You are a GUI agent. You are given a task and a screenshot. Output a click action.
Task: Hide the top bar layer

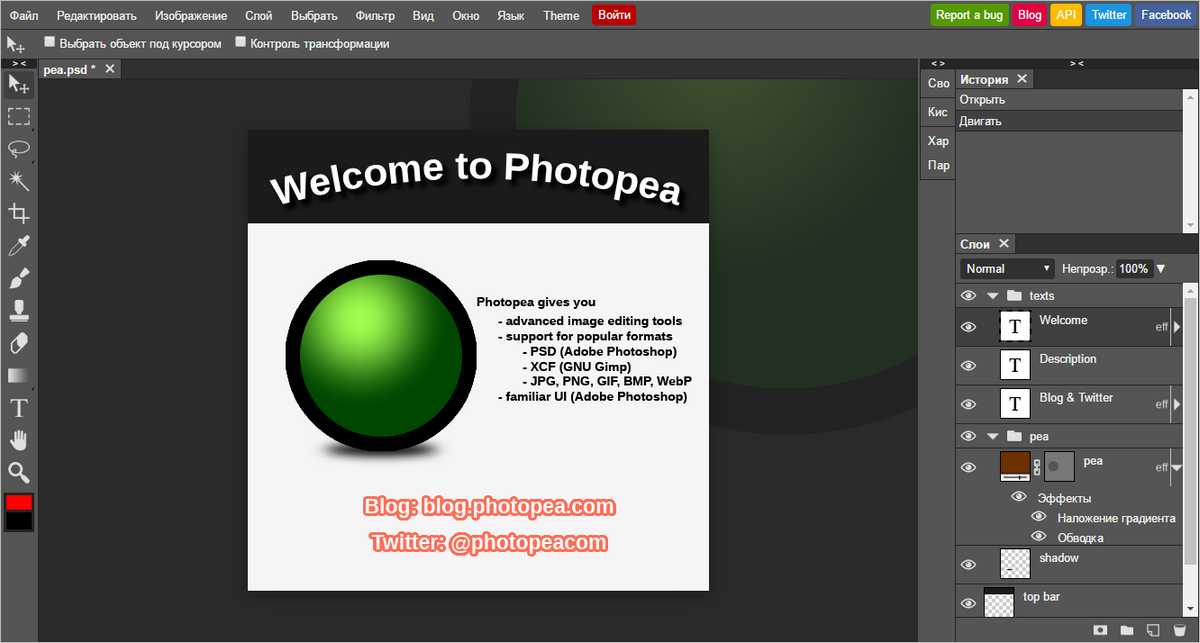[x=968, y=603]
